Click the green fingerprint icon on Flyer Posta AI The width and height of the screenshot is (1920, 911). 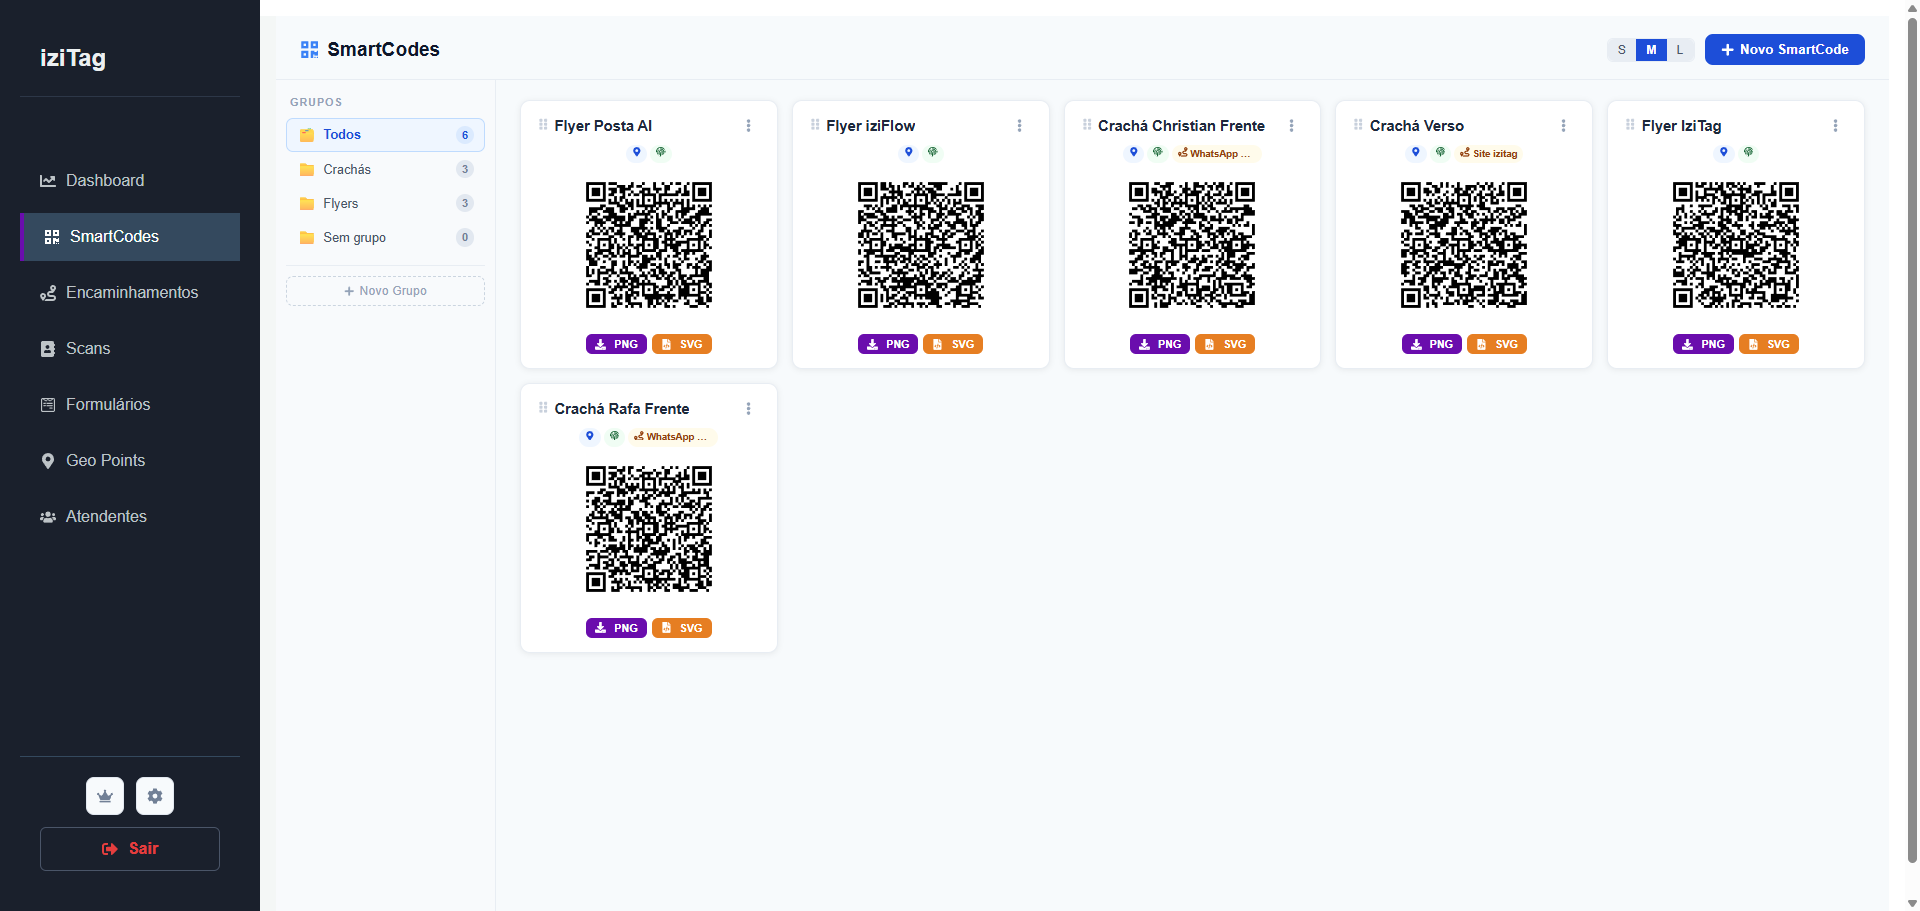[x=661, y=153]
